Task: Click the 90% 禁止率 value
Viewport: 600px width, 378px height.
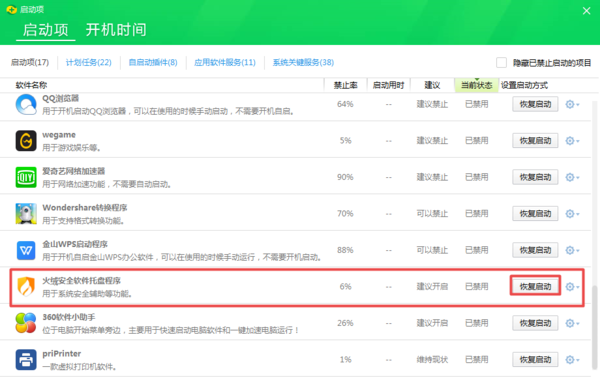Action: click(x=345, y=177)
